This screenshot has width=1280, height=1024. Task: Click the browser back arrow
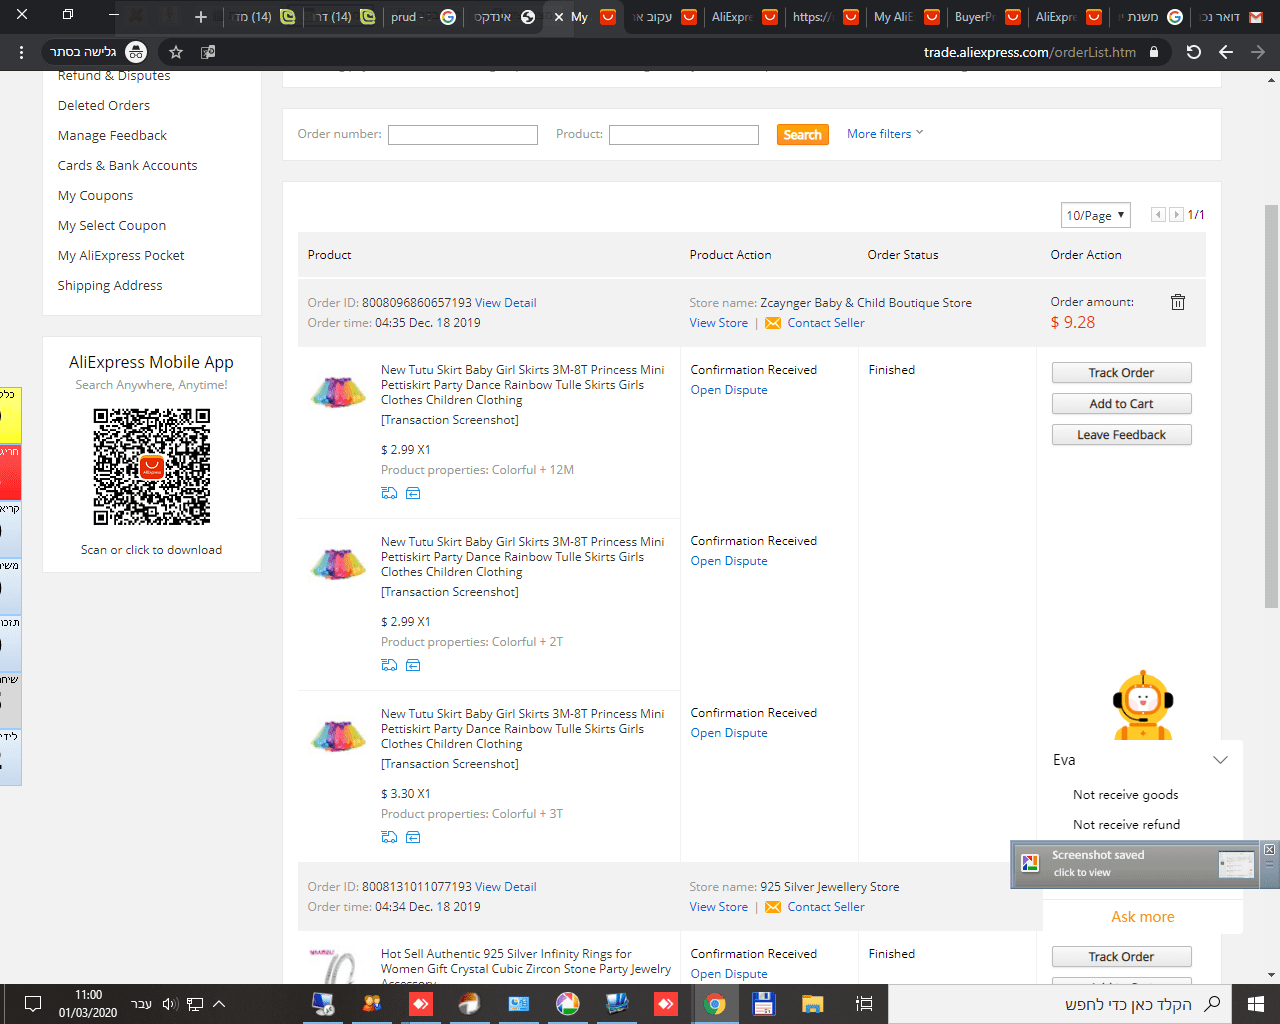tap(1226, 52)
